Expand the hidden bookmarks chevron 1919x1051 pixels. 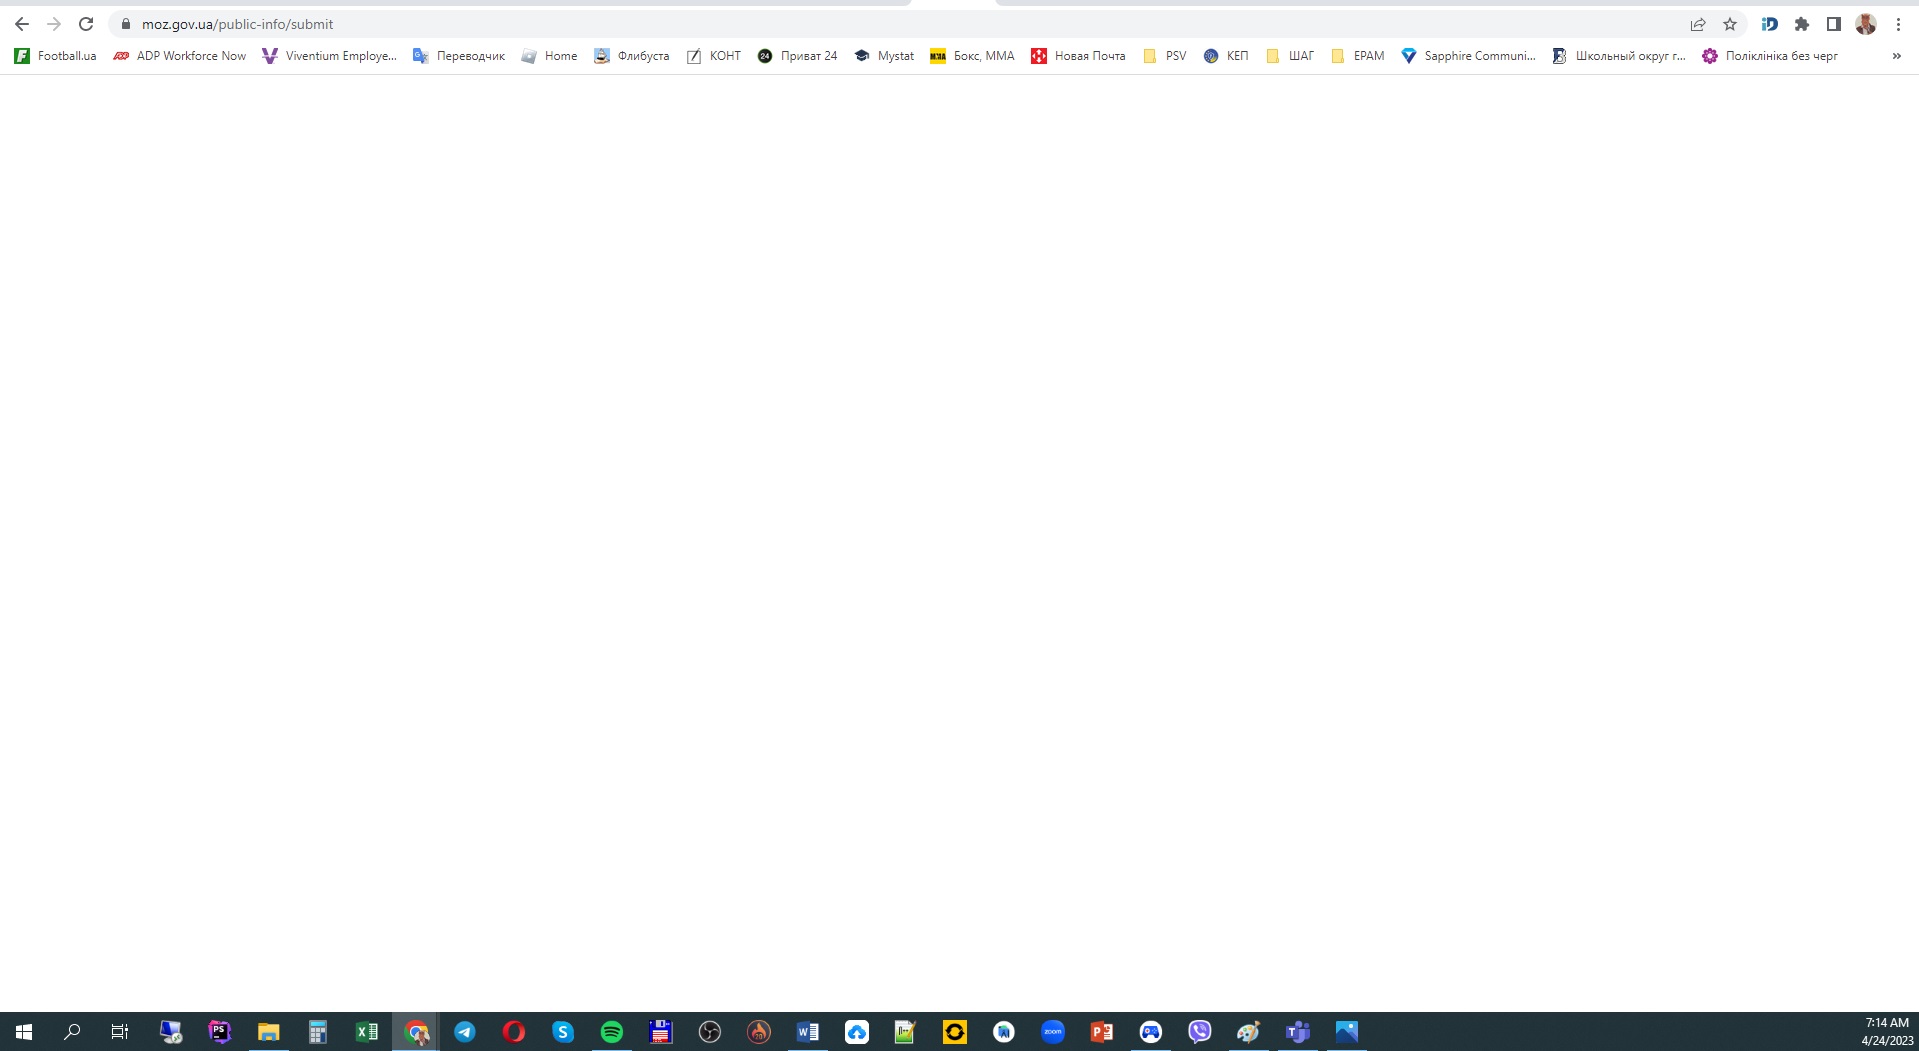coord(1896,56)
